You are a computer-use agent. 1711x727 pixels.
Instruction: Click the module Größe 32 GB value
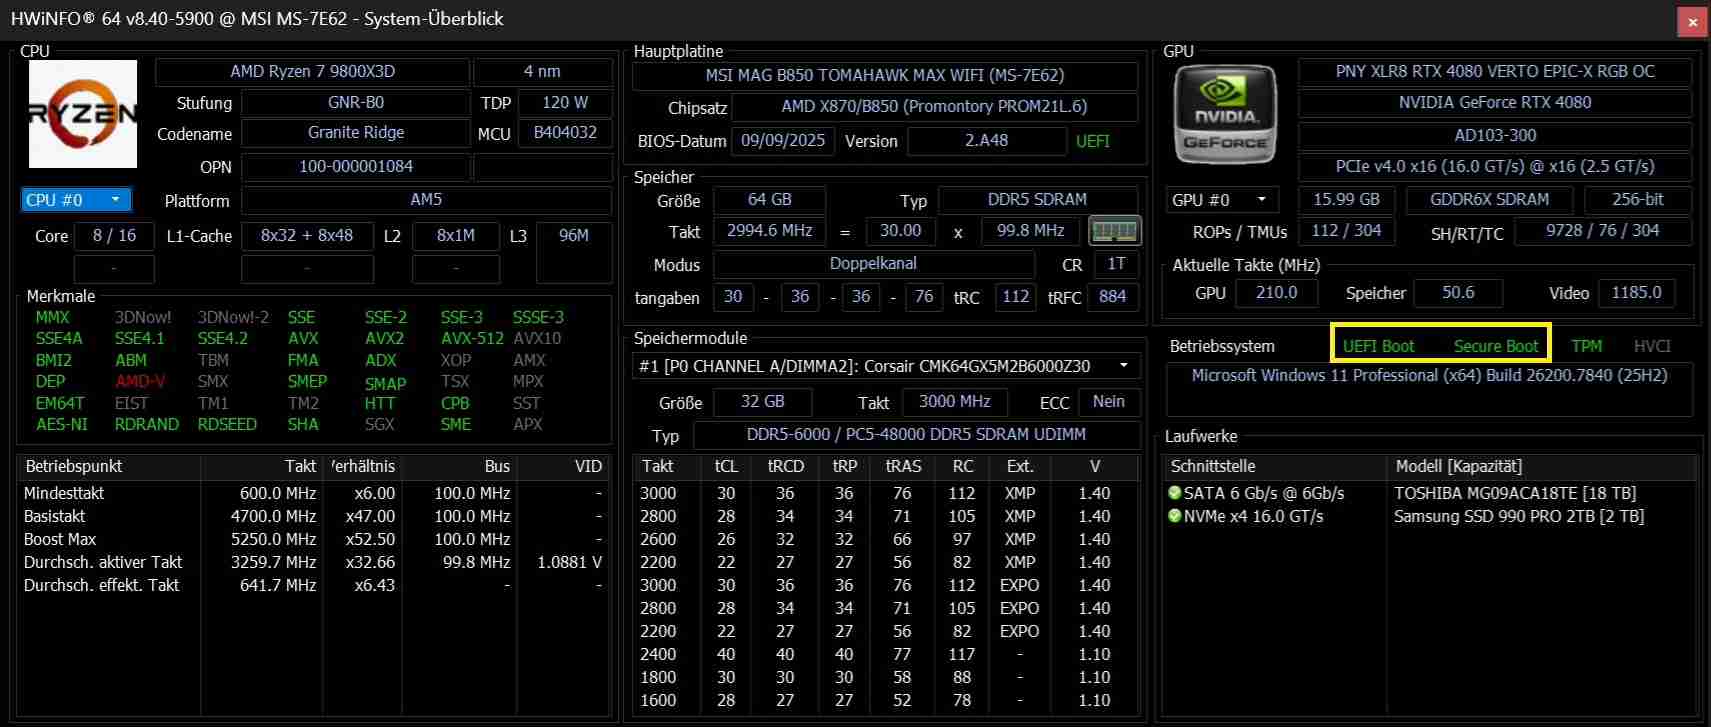(x=762, y=402)
